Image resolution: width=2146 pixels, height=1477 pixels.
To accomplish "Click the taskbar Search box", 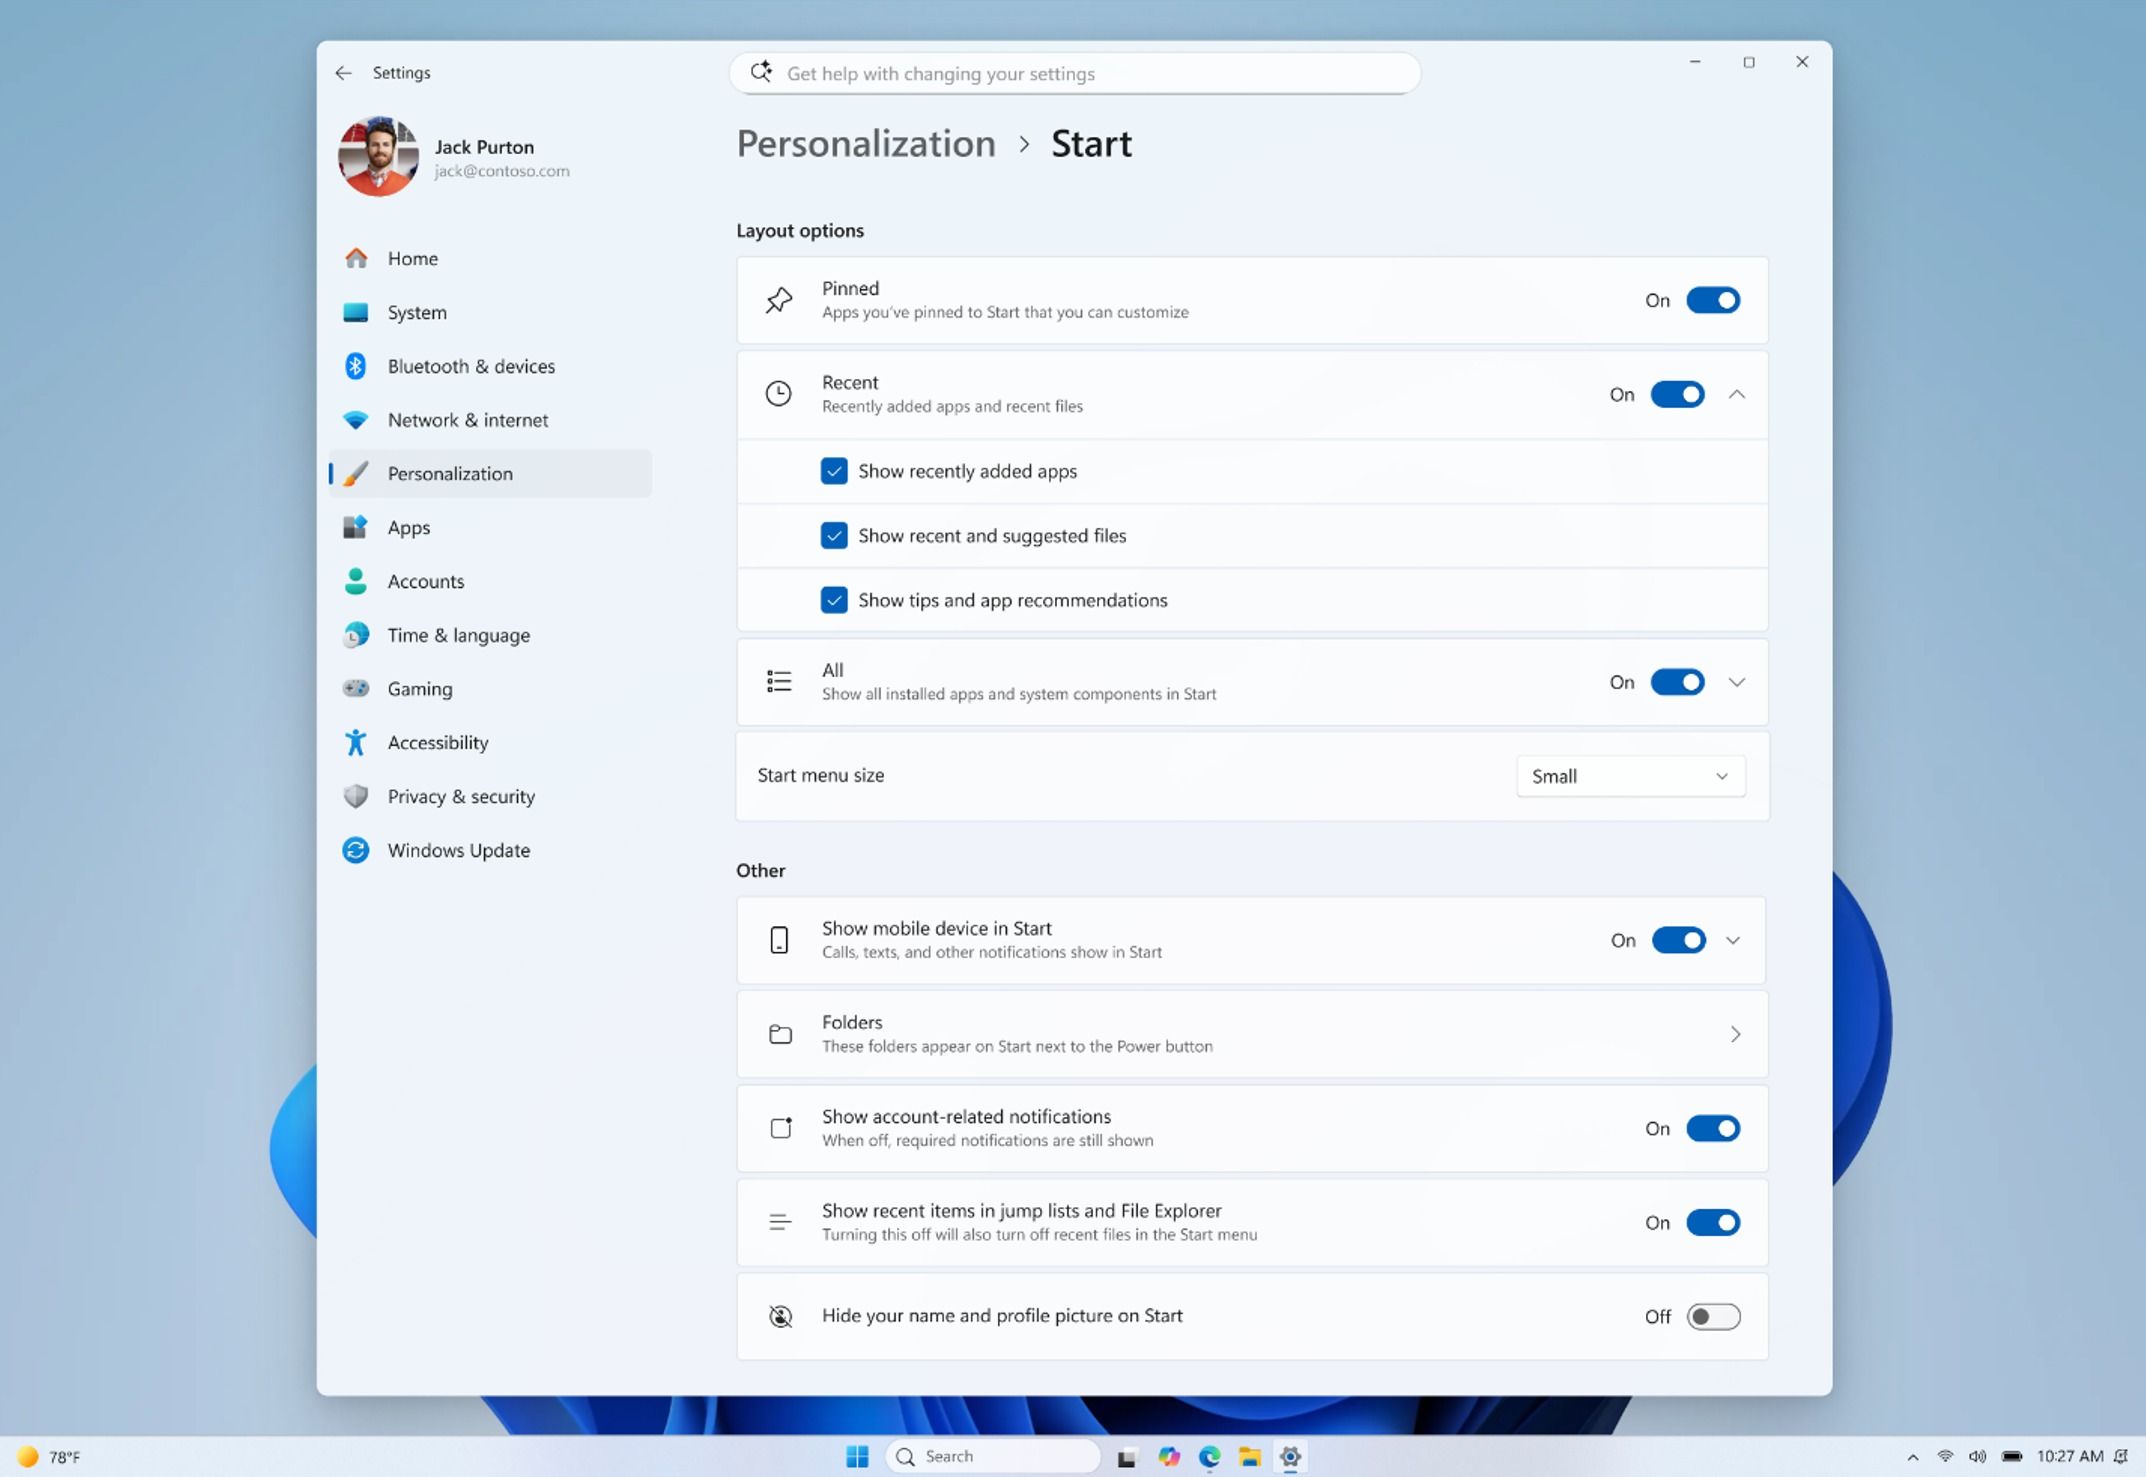I will click(993, 1456).
